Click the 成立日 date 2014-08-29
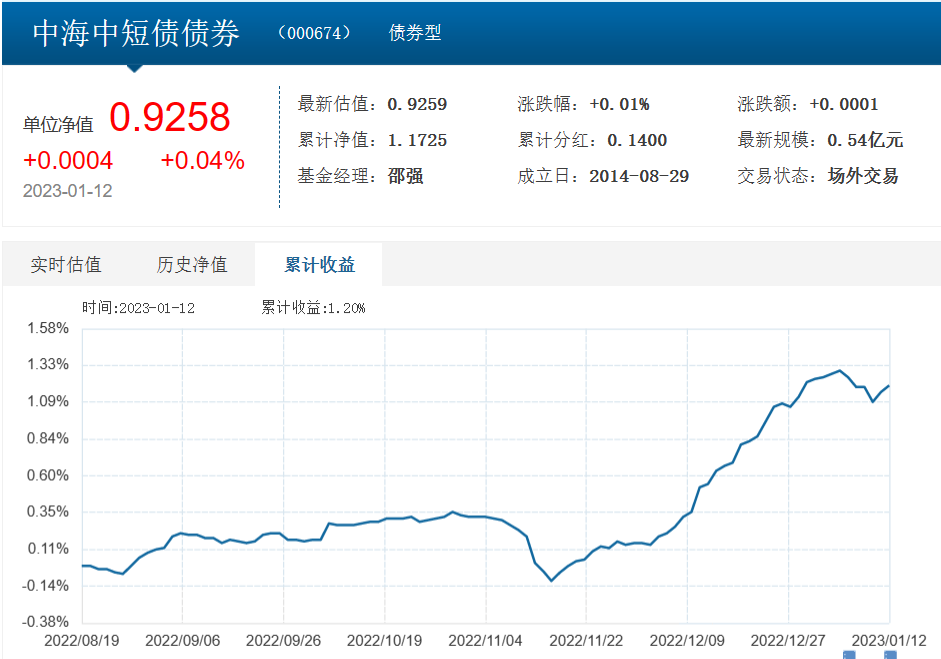The width and height of the screenshot is (941, 659). [639, 176]
